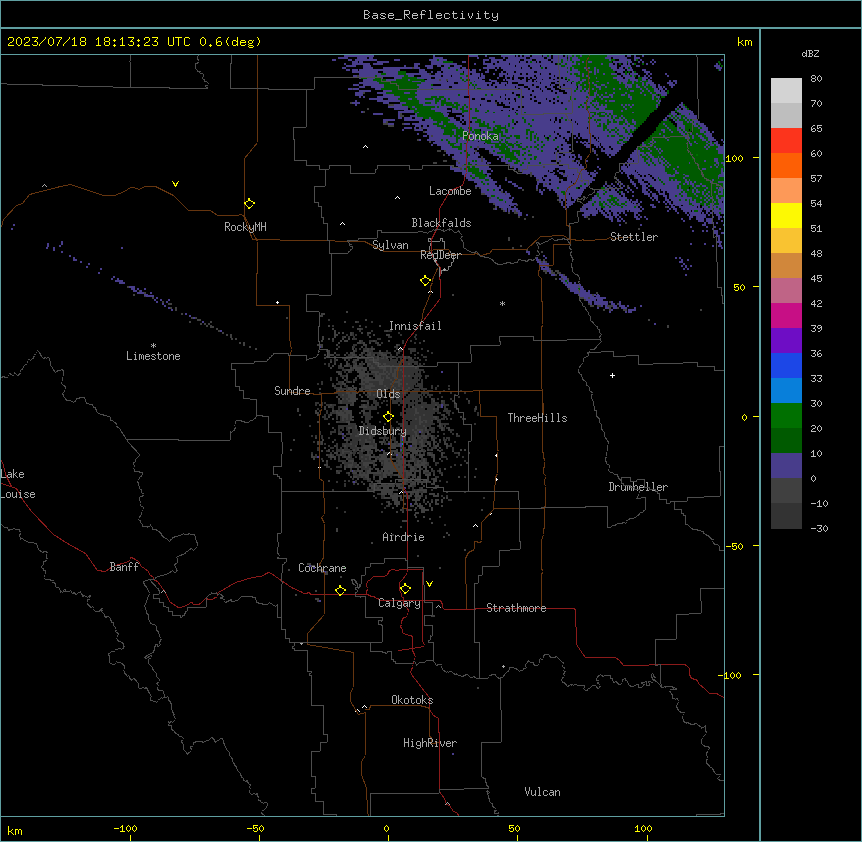Select the blue 36 dBZ color swatch
This screenshot has height=842, width=862.
[x=786, y=365]
